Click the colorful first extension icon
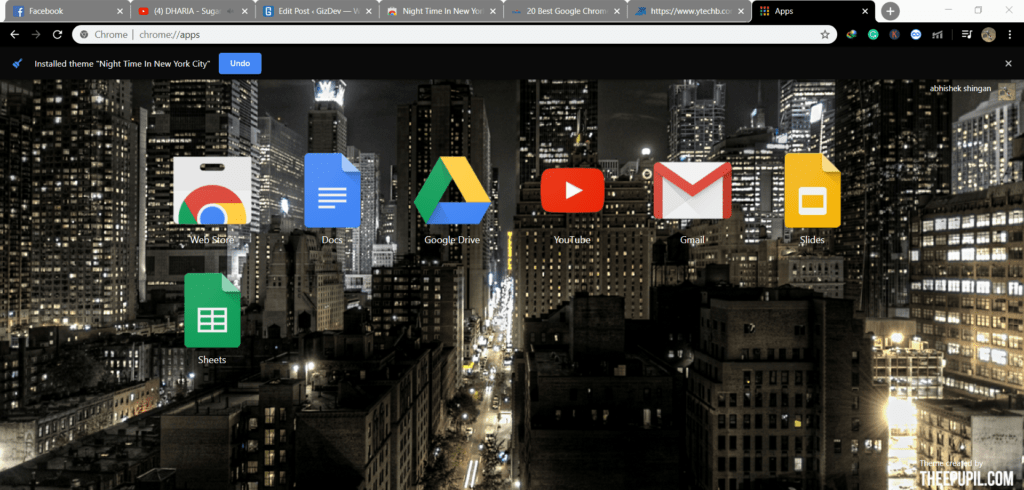 click(852, 35)
